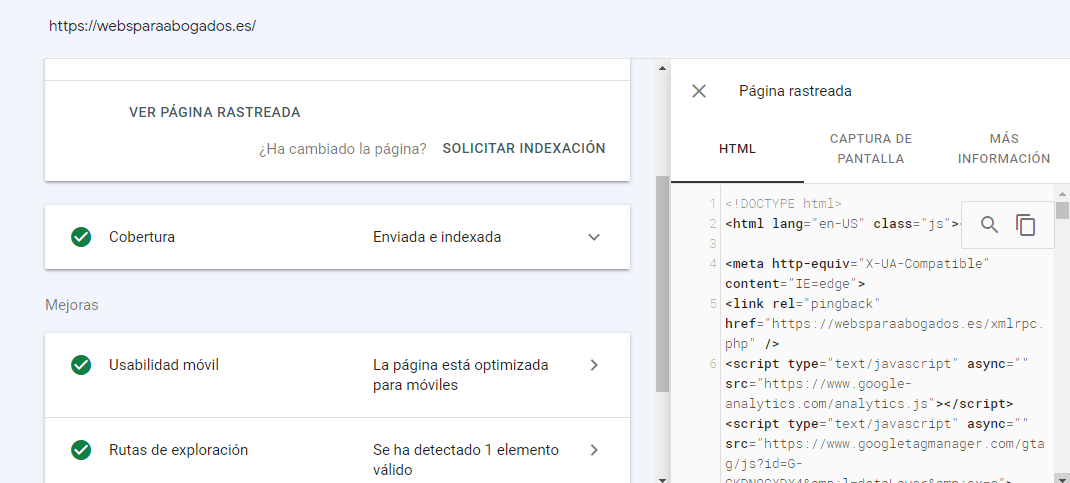The height and width of the screenshot is (483, 1070).
Task: Click the 'Enviada e indexada' status text
Action: 437,237
